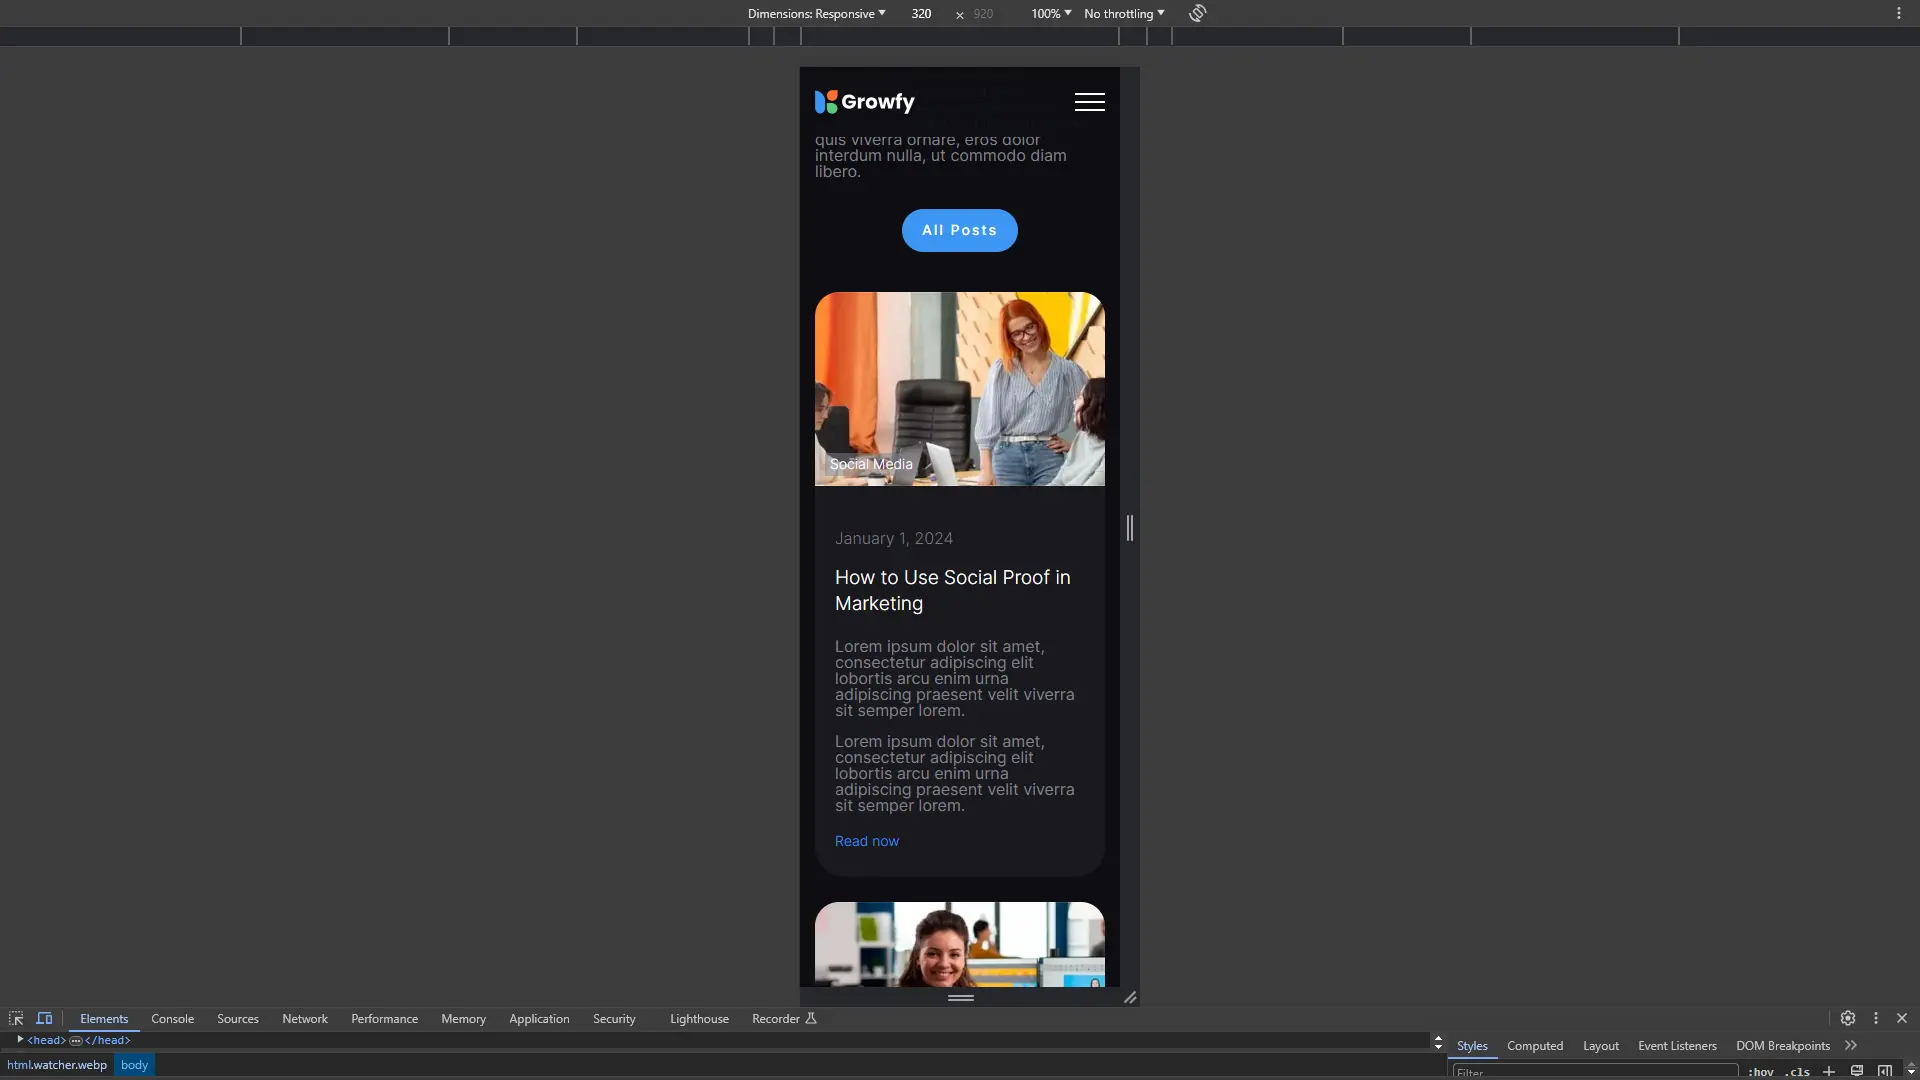Open the Security tab

[x=614, y=1018]
